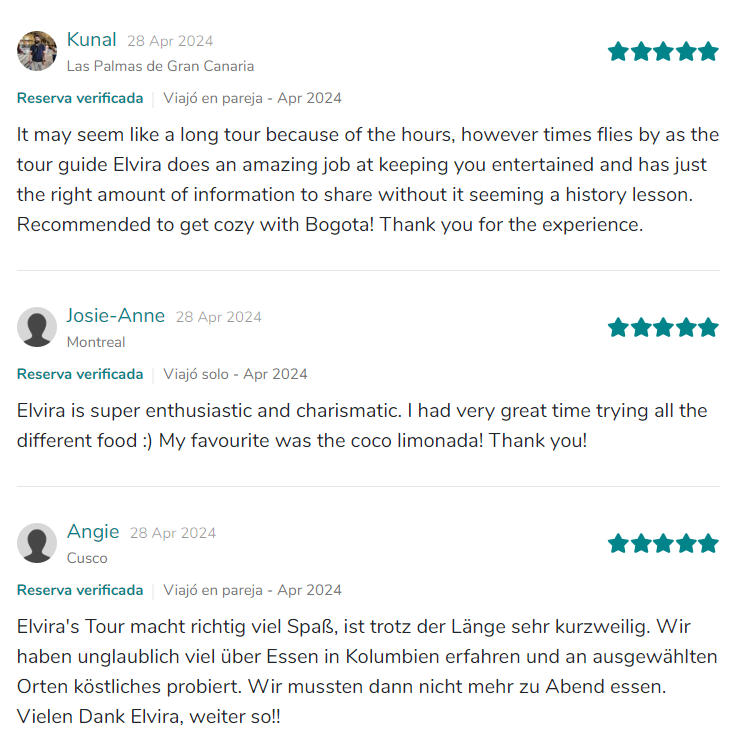Click the Cusco location under Angie
This screenshot has width=740, height=745.
point(87,558)
